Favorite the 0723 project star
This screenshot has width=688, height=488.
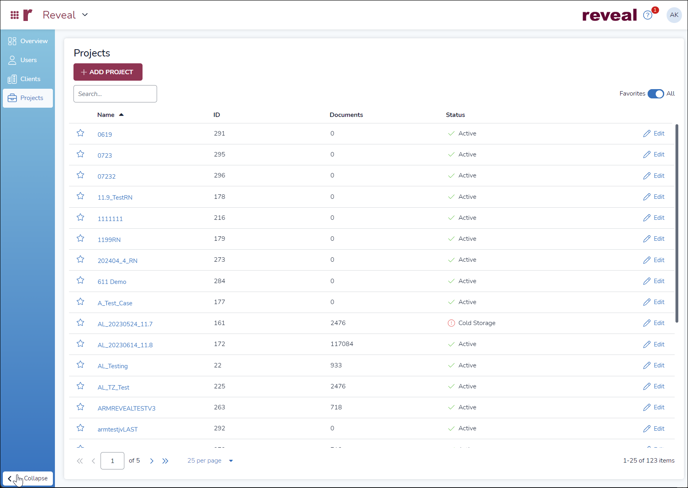click(81, 155)
